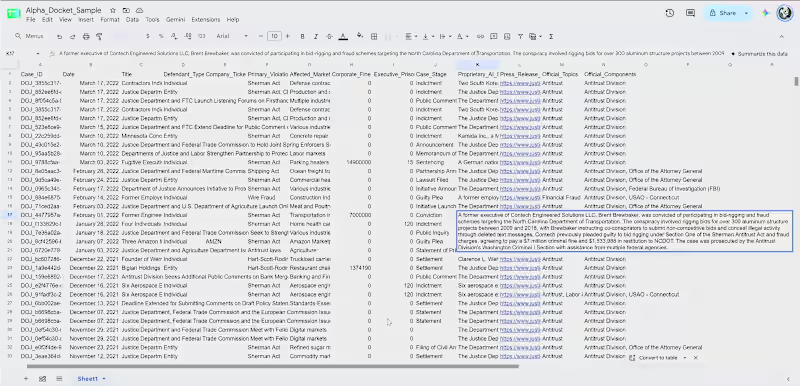Format as currency

click(x=148, y=37)
